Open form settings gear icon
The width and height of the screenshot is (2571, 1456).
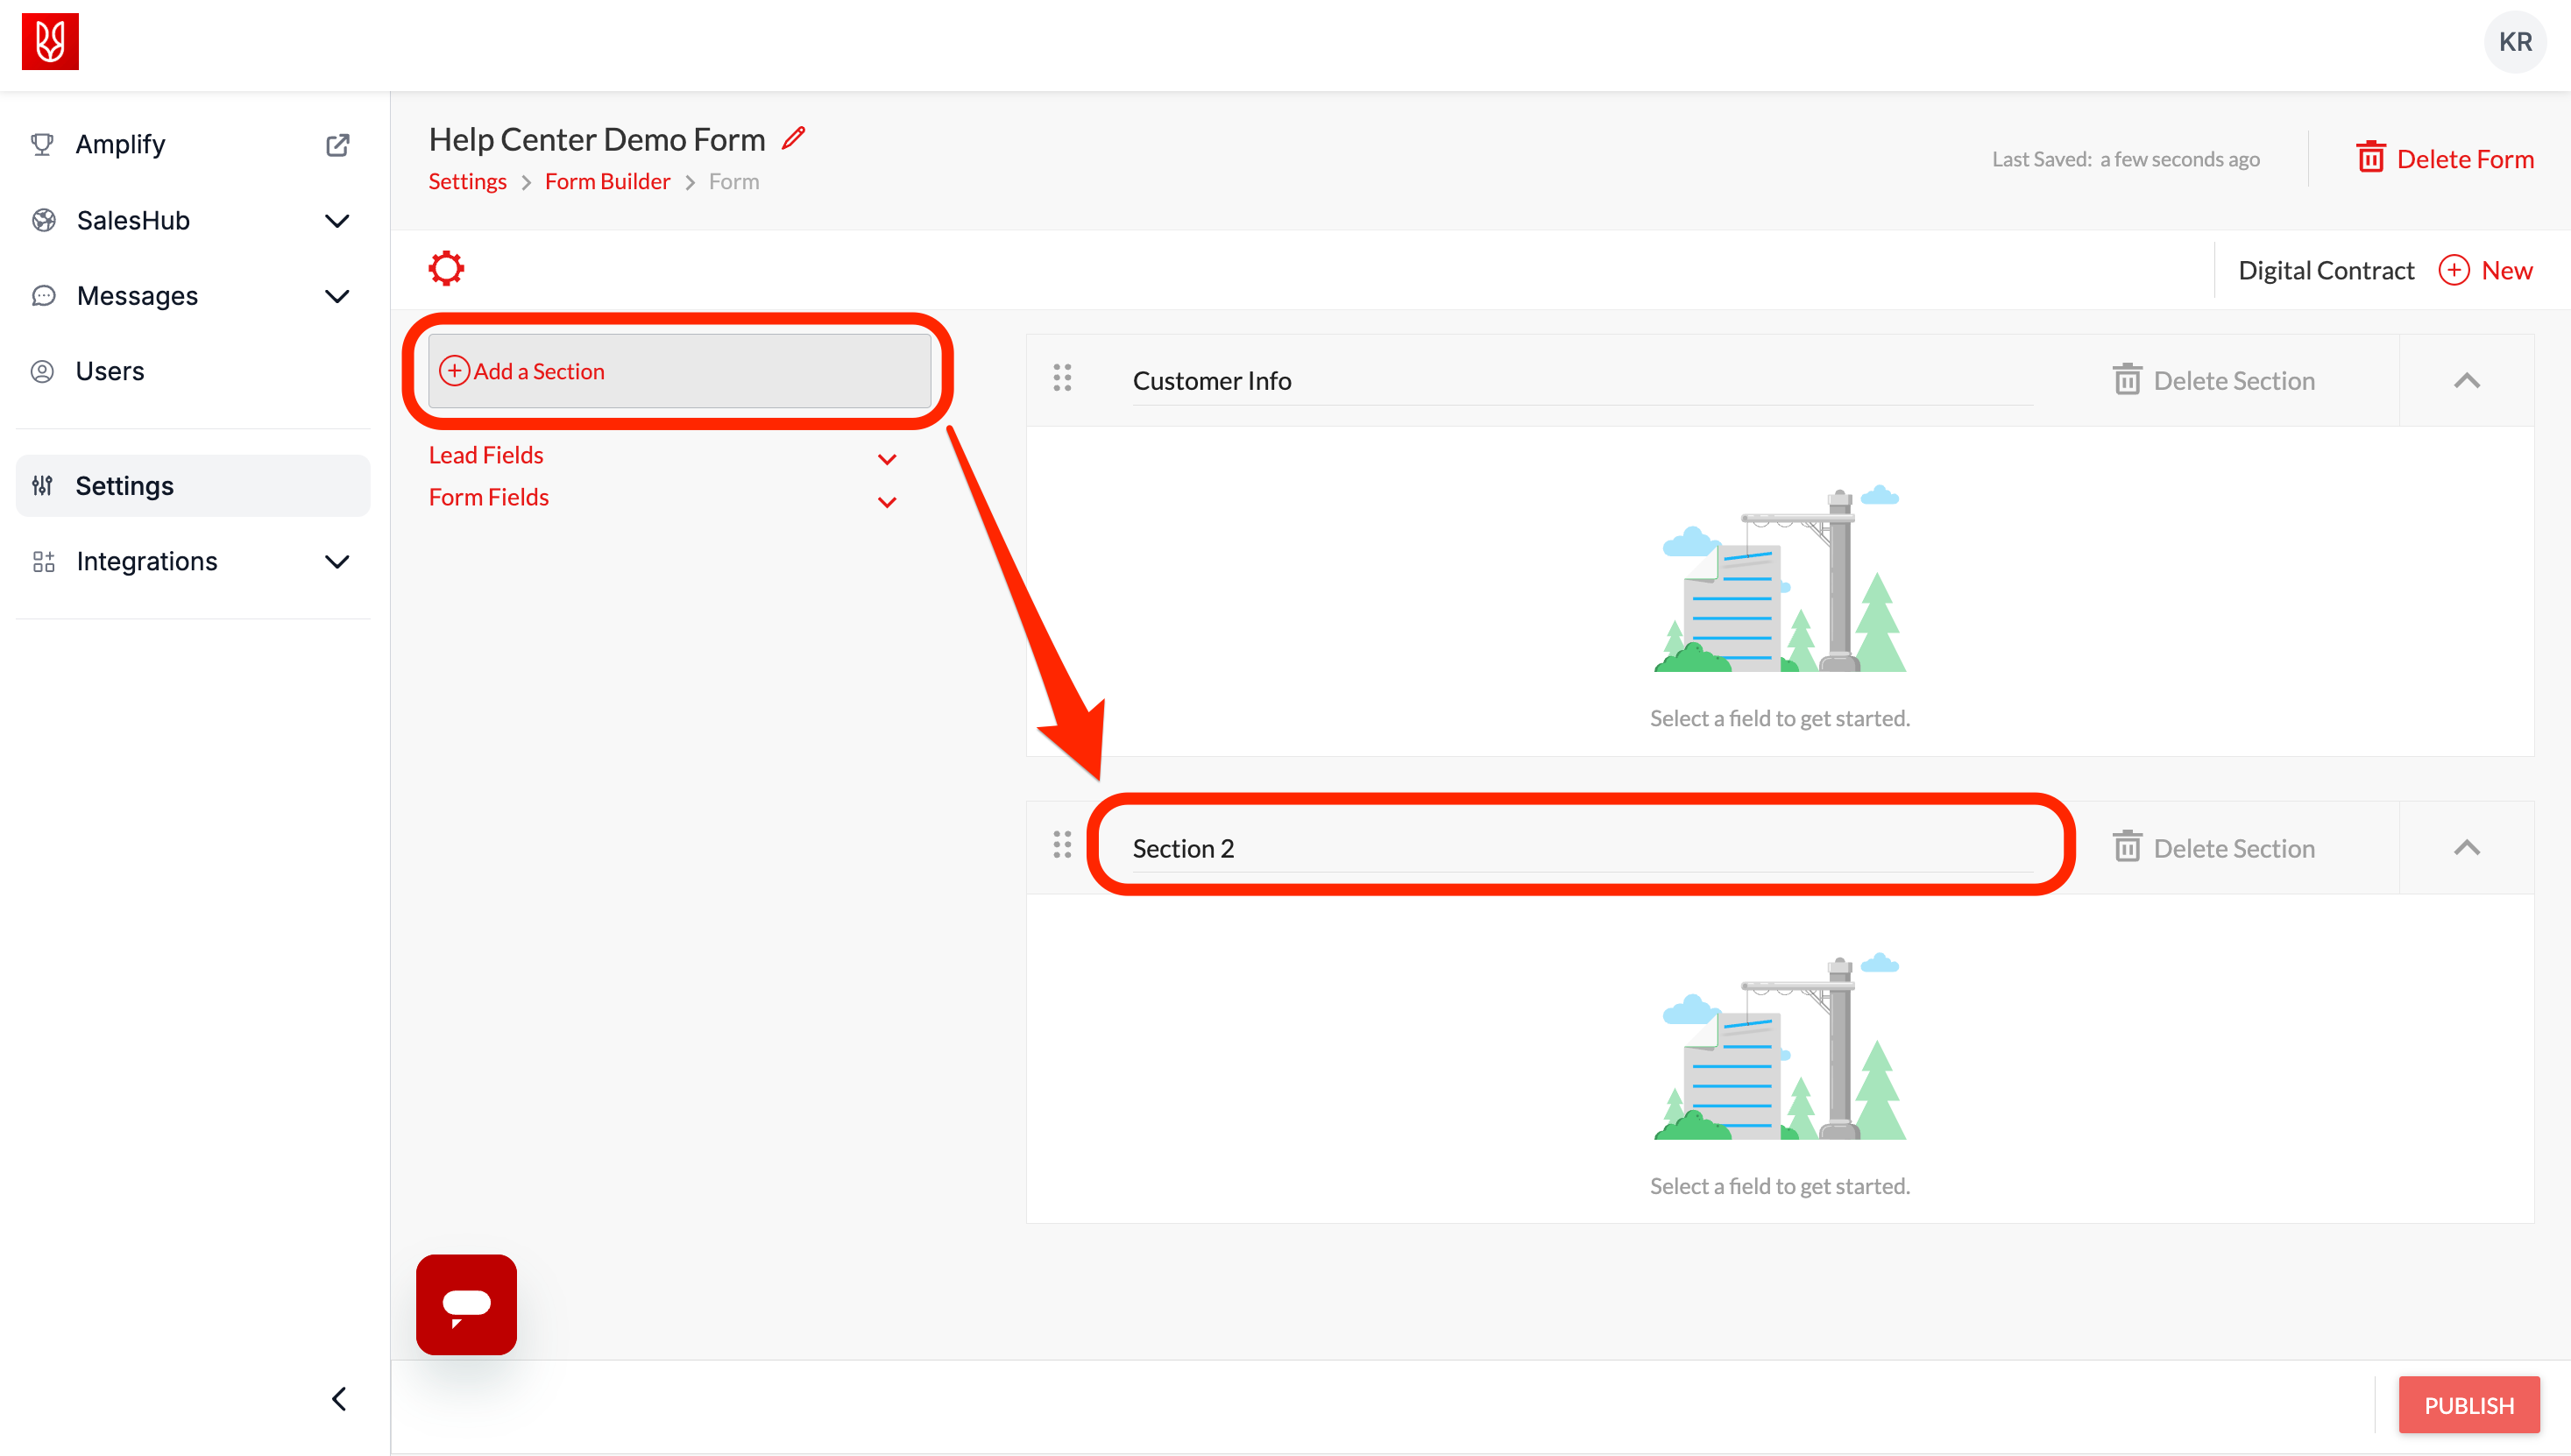pos(446,268)
